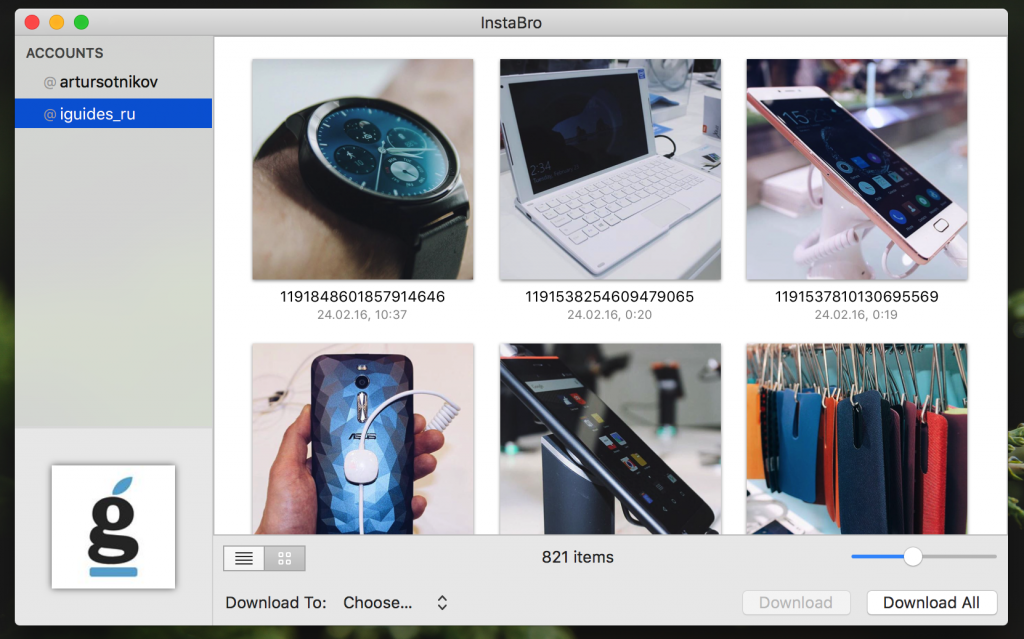This screenshot has height=639, width=1024.
Task: Select the artursotnikov account
Action: (x=114, y=82)
